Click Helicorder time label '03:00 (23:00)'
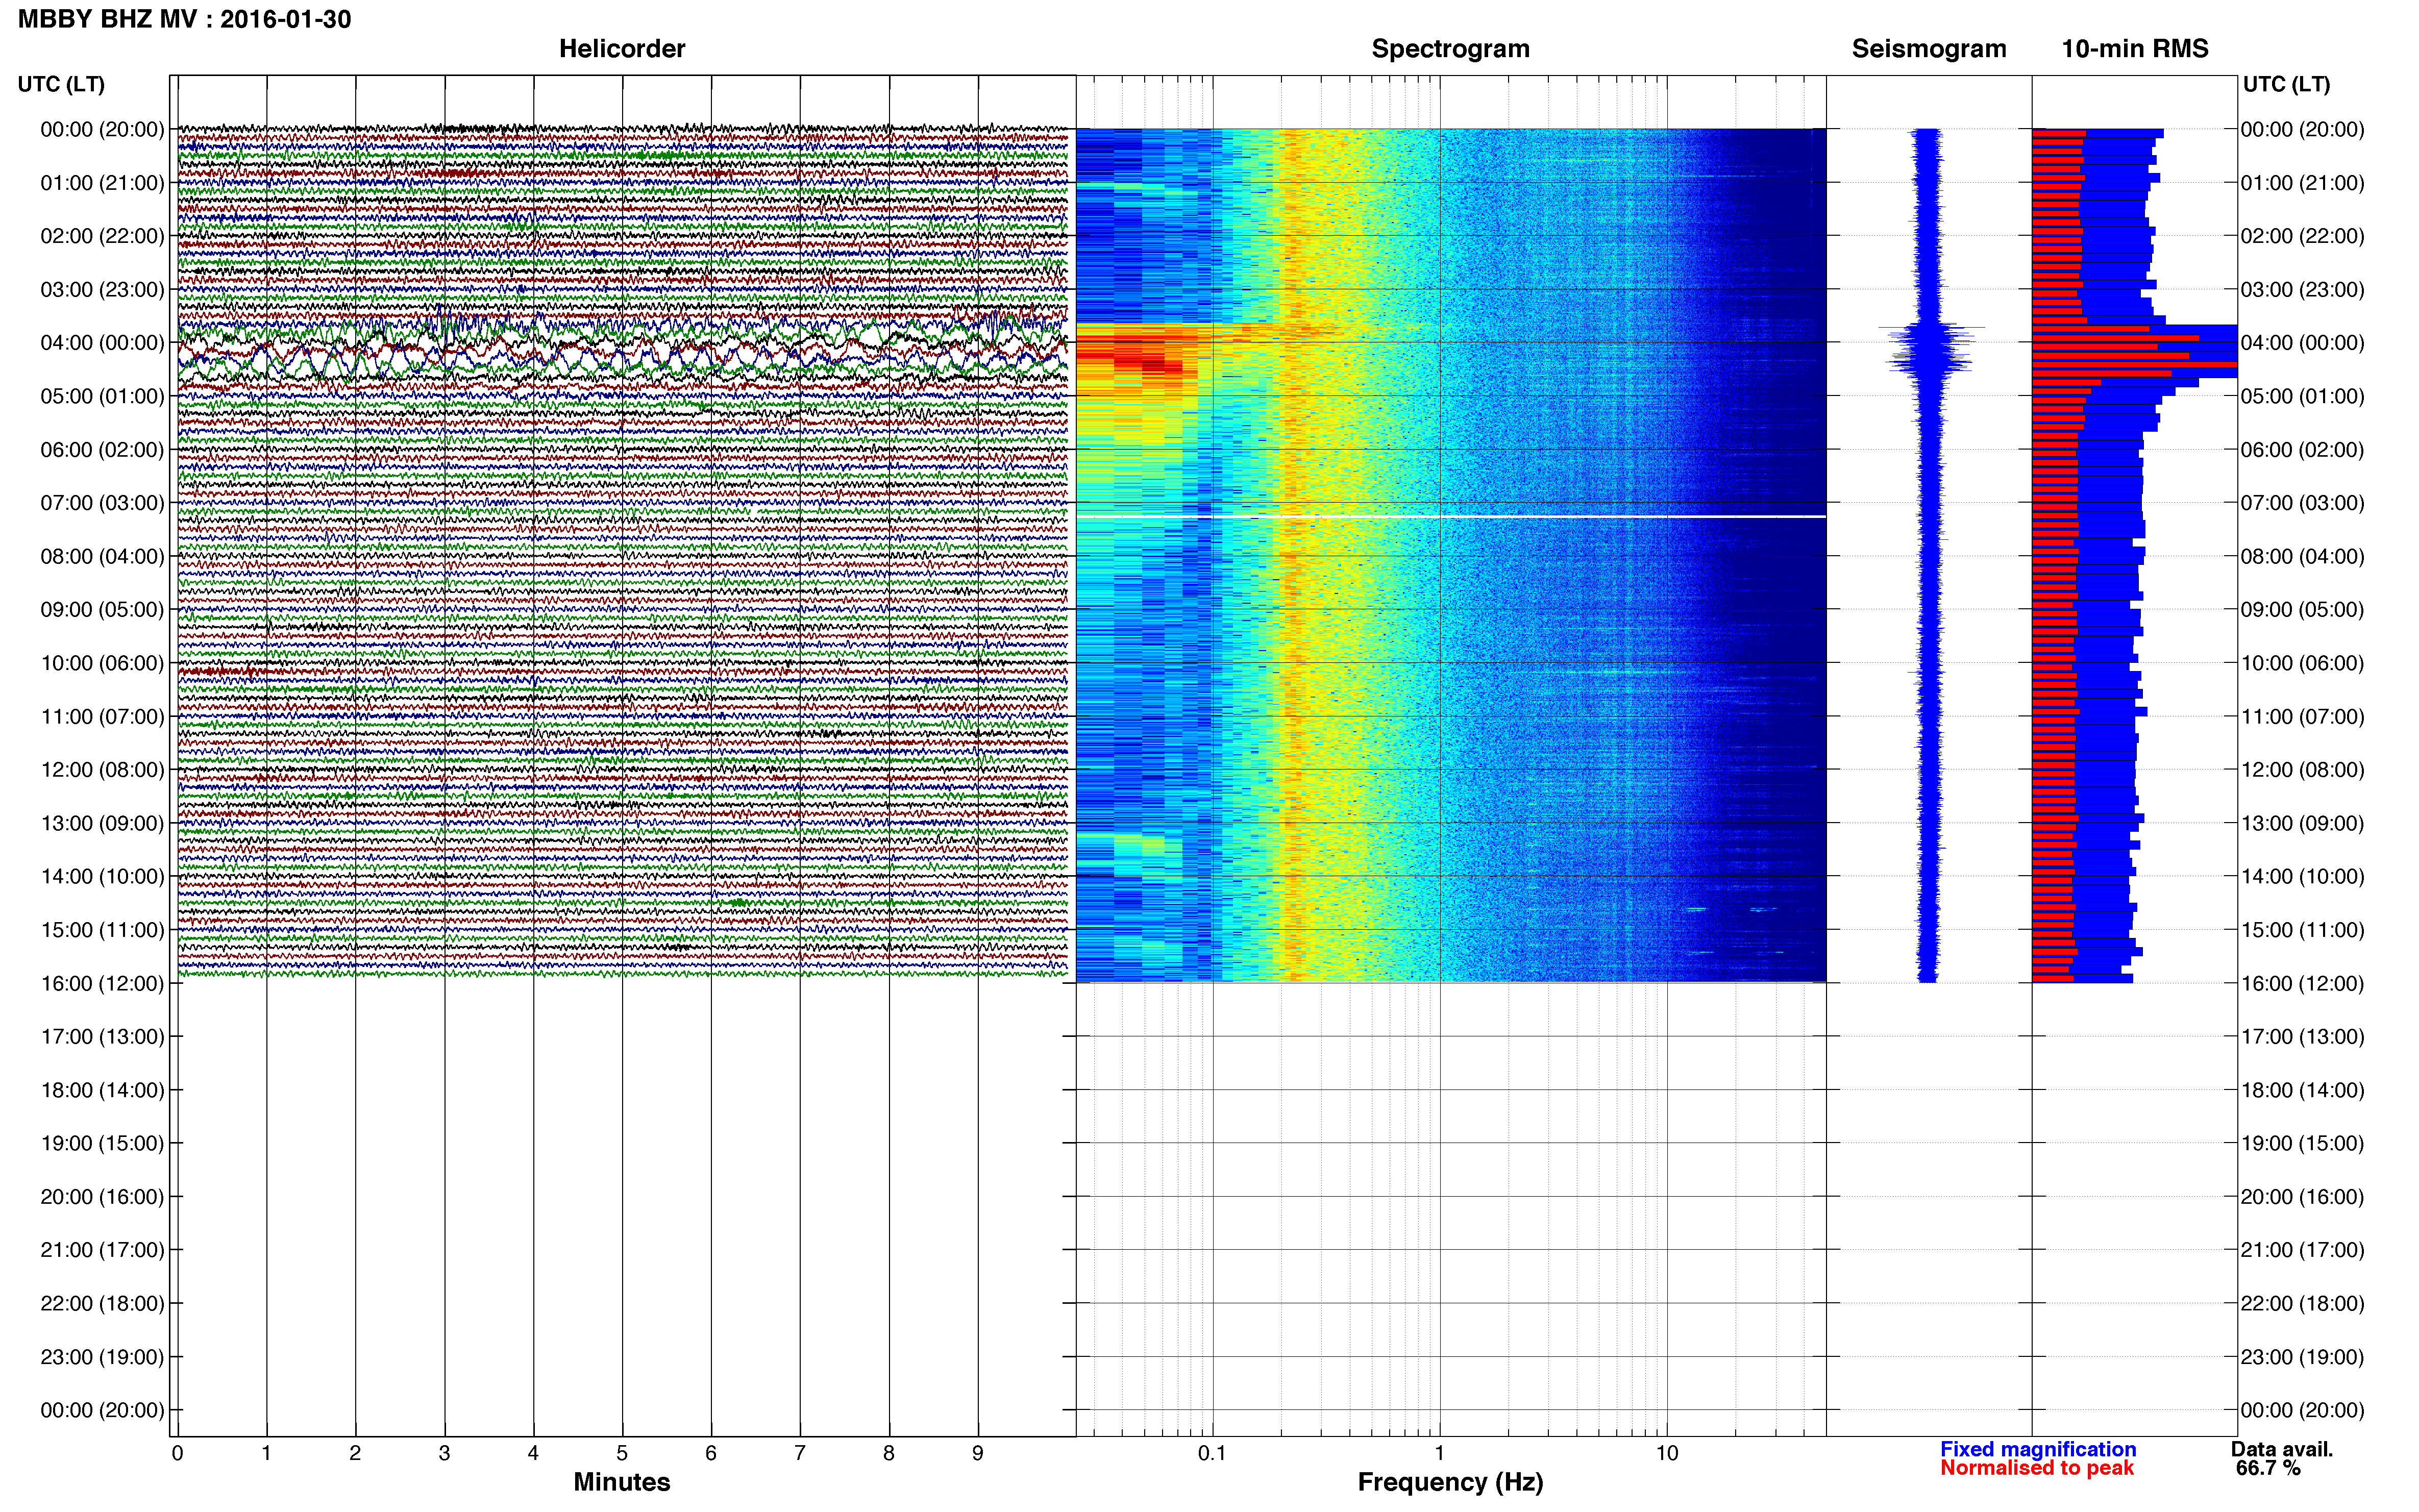 click(x=102, y=289)
